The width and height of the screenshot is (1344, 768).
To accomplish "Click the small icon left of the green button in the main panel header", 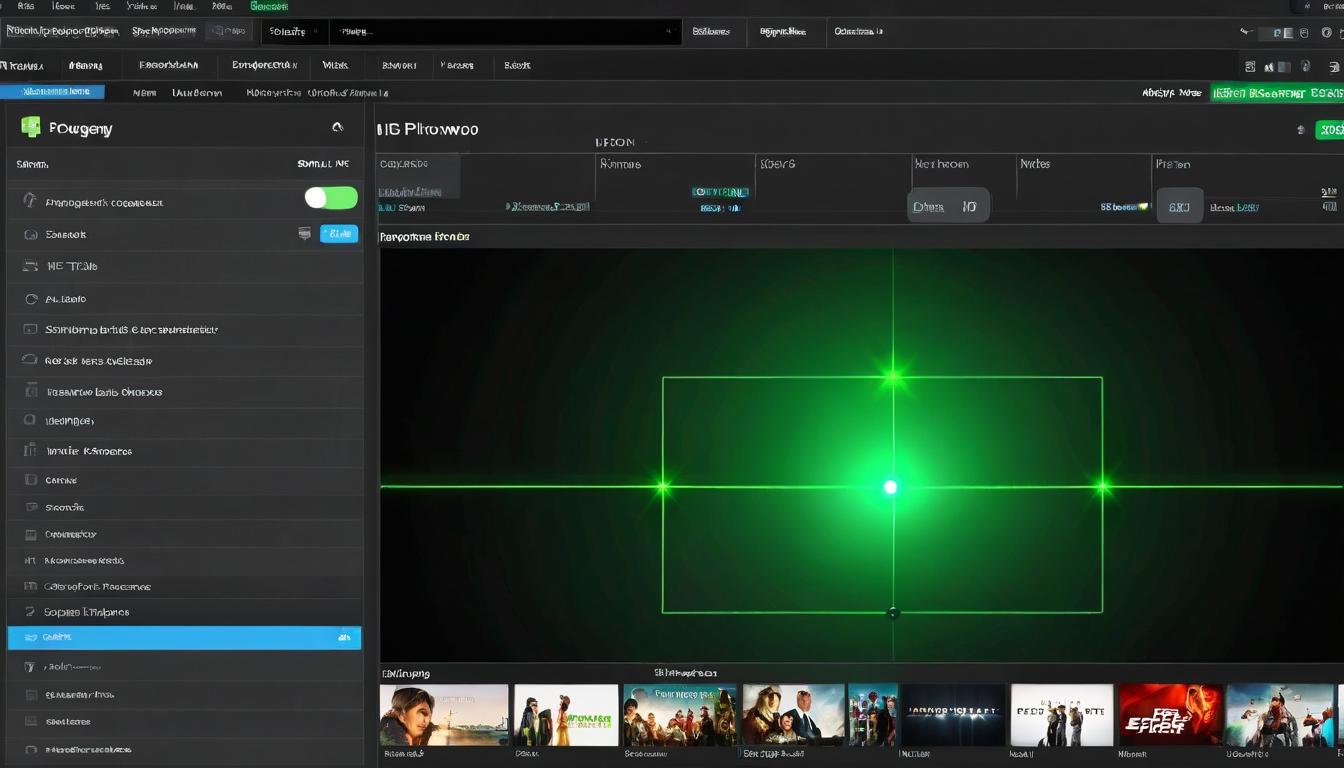I will 1300,130.
